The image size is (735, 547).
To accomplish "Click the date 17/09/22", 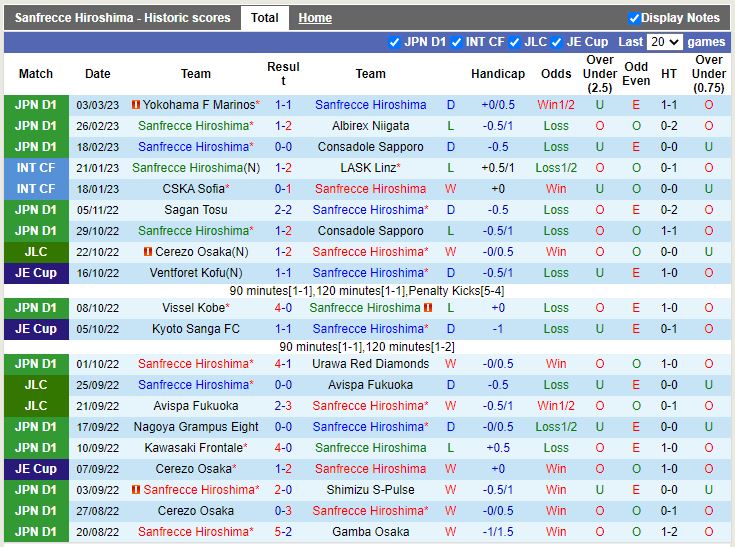I will [x=98, y=427].
